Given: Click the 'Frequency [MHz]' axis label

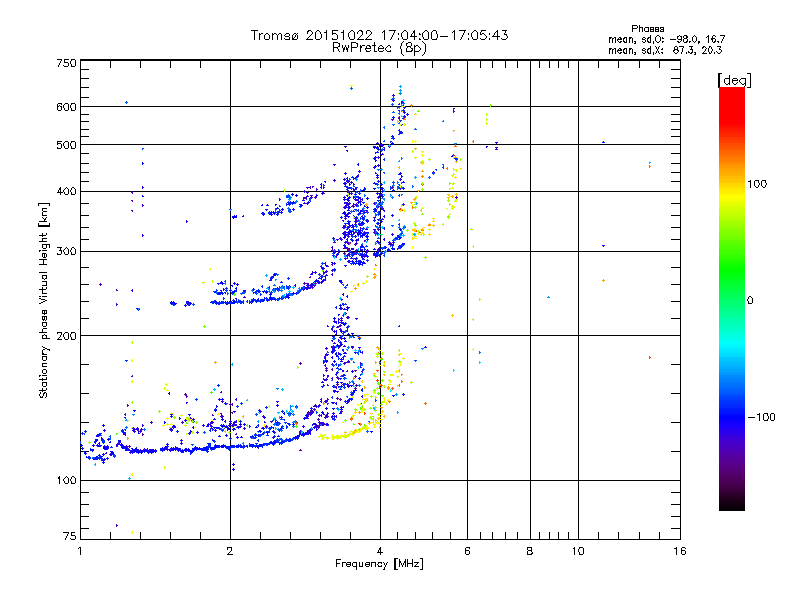Looking at the screenshot, I should coord(379,564).
